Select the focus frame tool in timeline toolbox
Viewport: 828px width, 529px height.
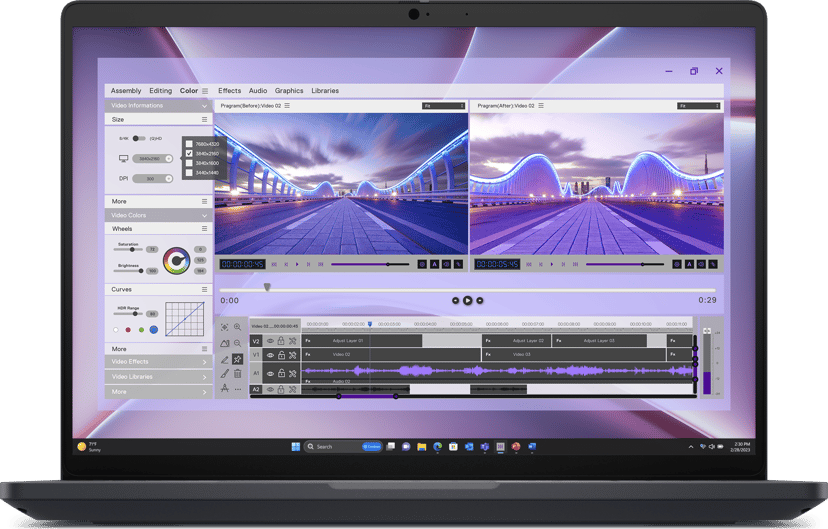point(224,327)
